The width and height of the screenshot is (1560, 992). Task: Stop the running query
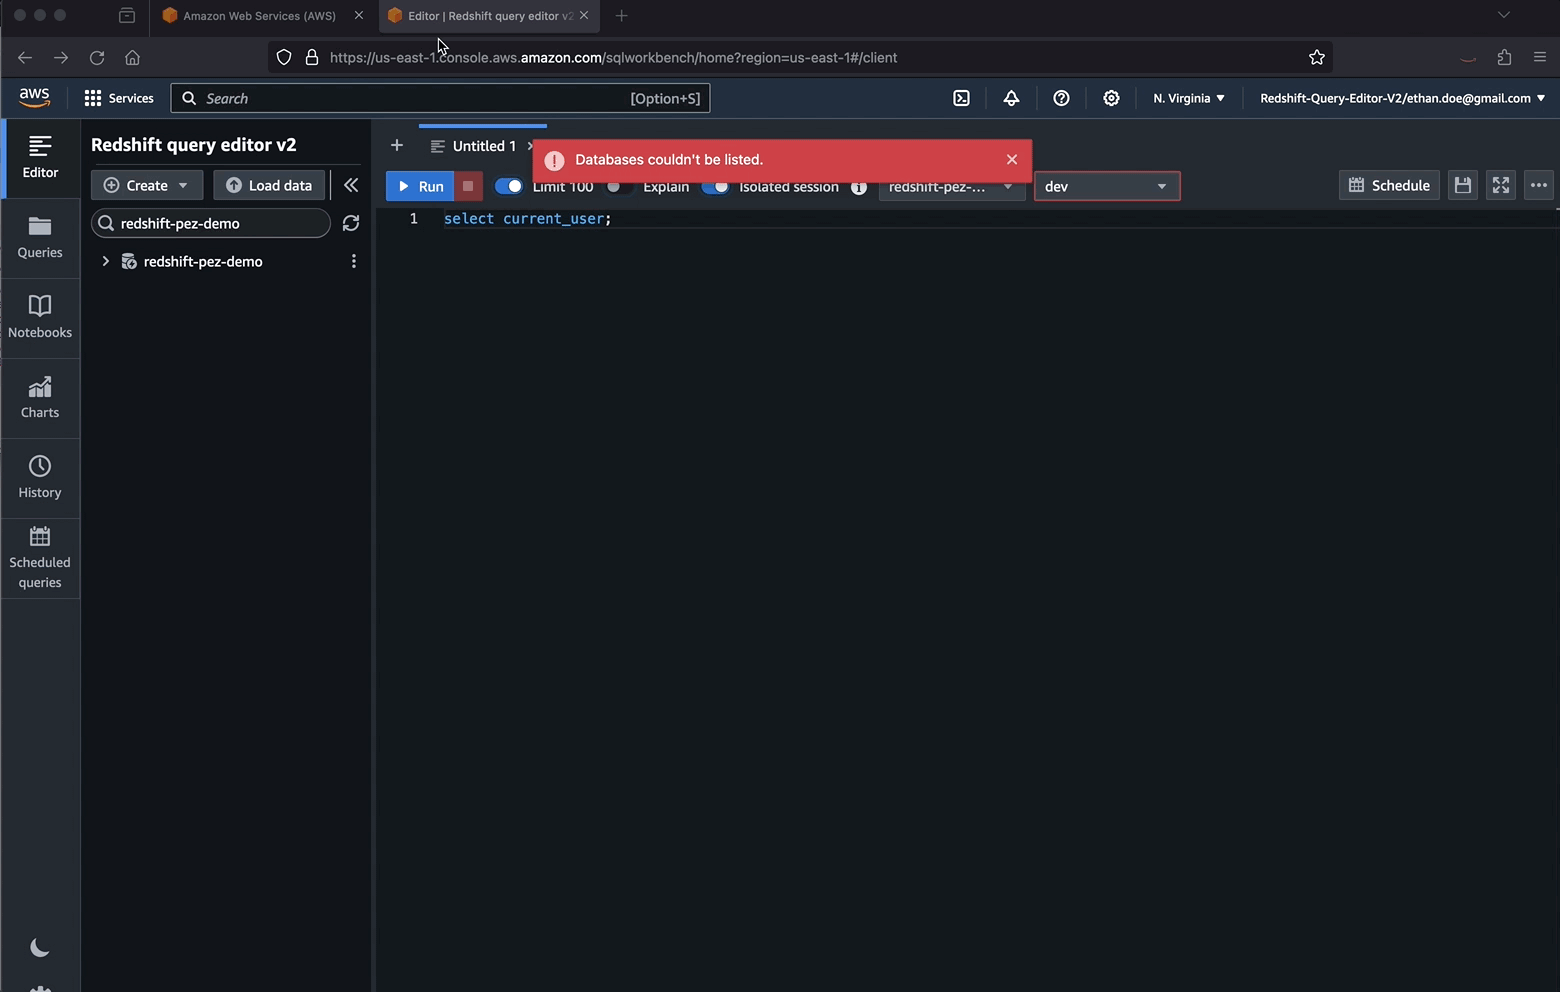pos(468,186)
